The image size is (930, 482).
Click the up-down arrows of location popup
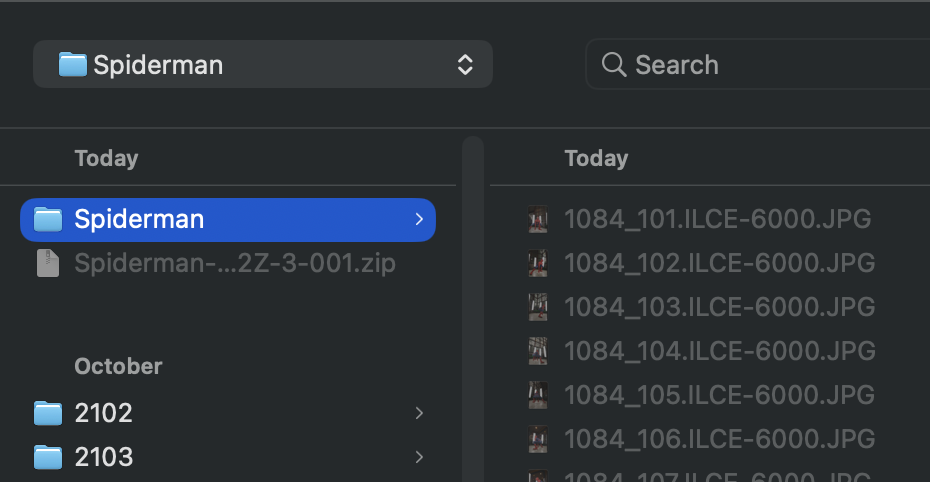[465, 65]
